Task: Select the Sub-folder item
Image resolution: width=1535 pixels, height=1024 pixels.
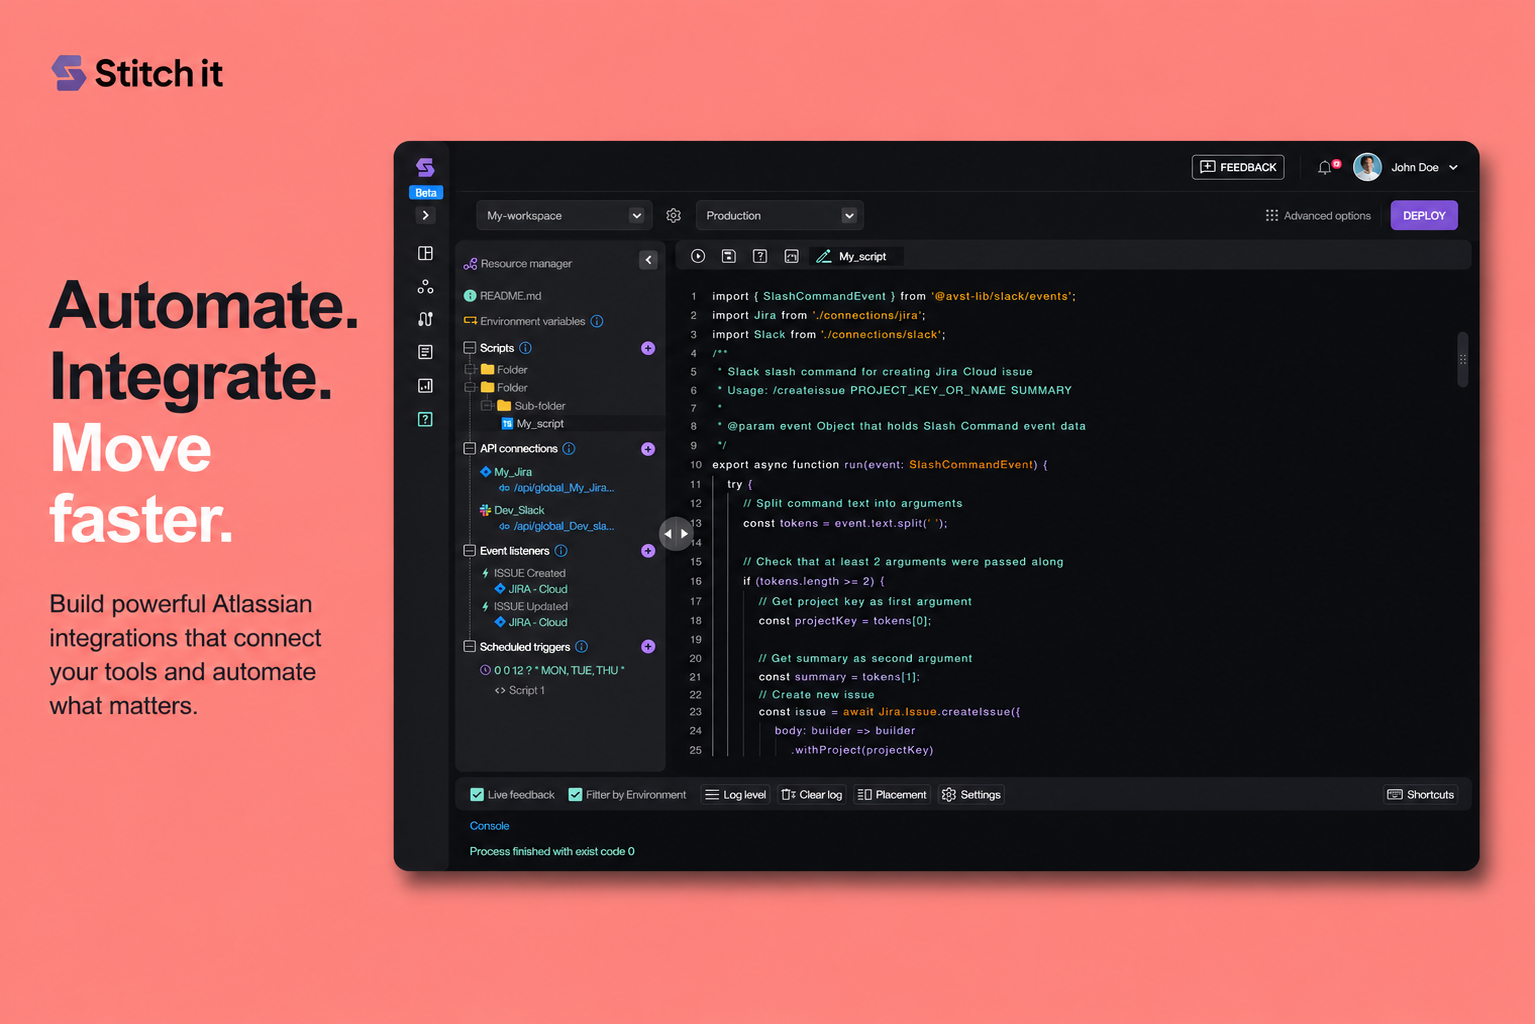Action: [531, 406]
